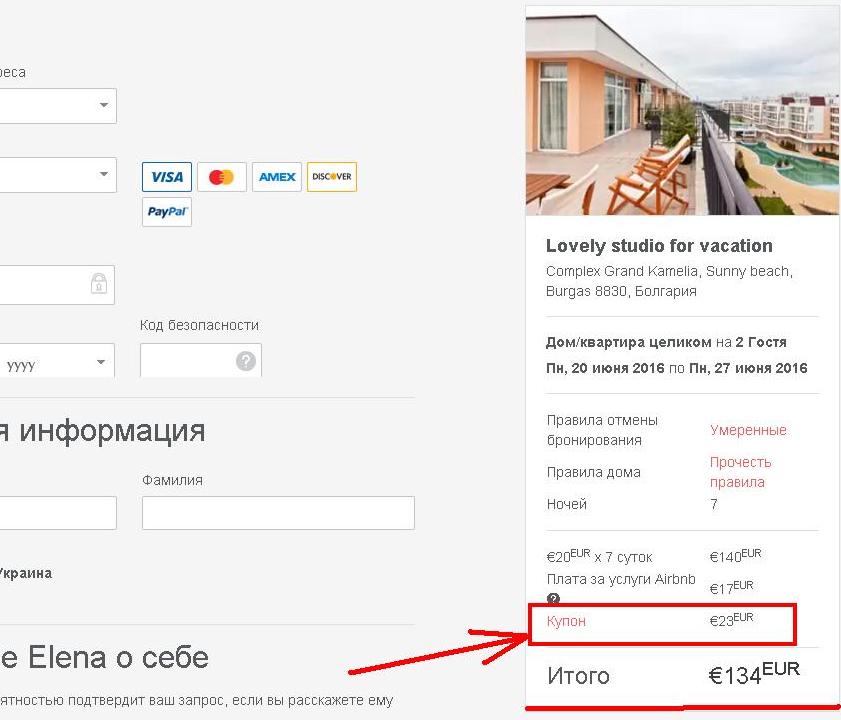Image resolution: width=841 pixels, height=720 pixels.
Task: Click the VISA card icon
Action: click(167, 177)
